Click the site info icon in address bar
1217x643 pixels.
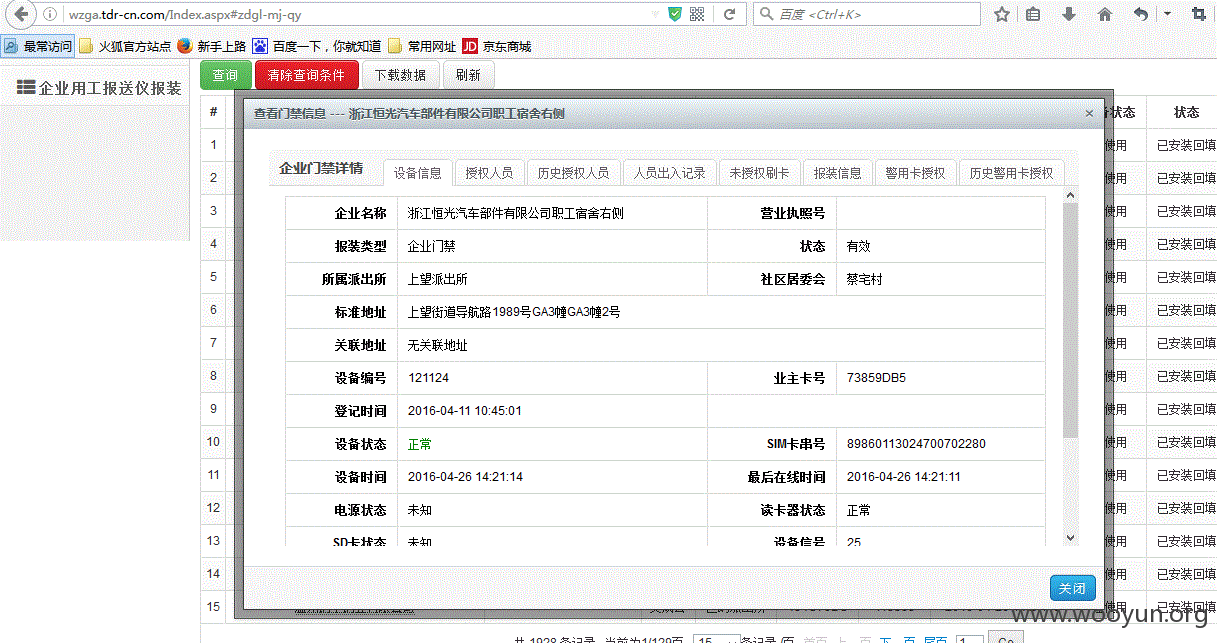point(50,15)
